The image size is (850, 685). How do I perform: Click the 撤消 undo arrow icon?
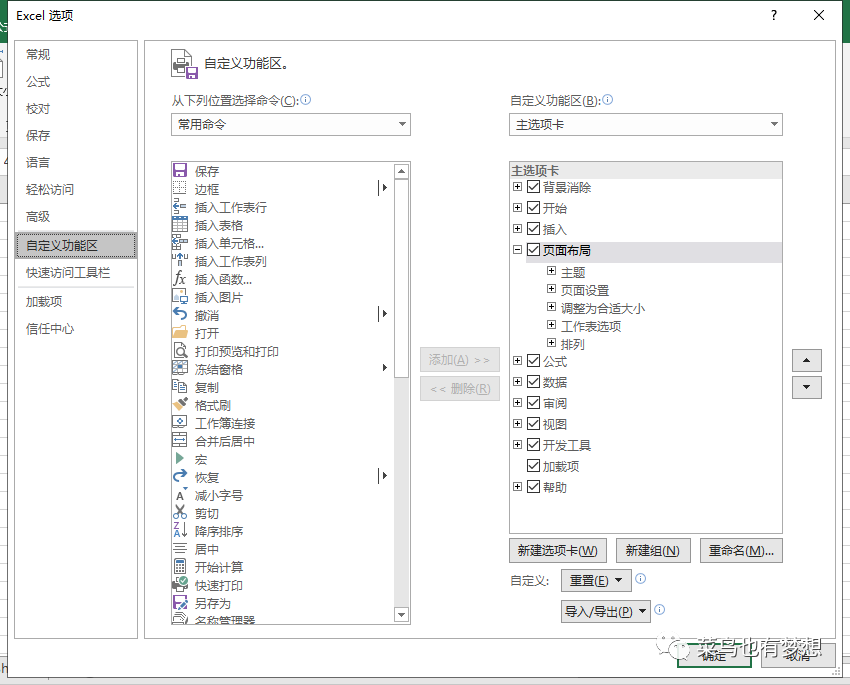tap(180, 314)
